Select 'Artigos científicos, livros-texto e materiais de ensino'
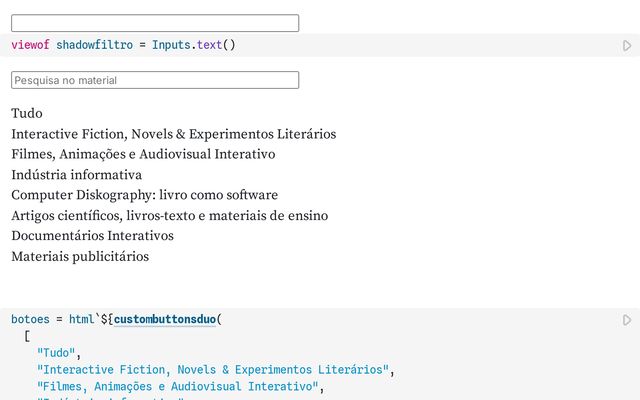 (x=169, y=215)
